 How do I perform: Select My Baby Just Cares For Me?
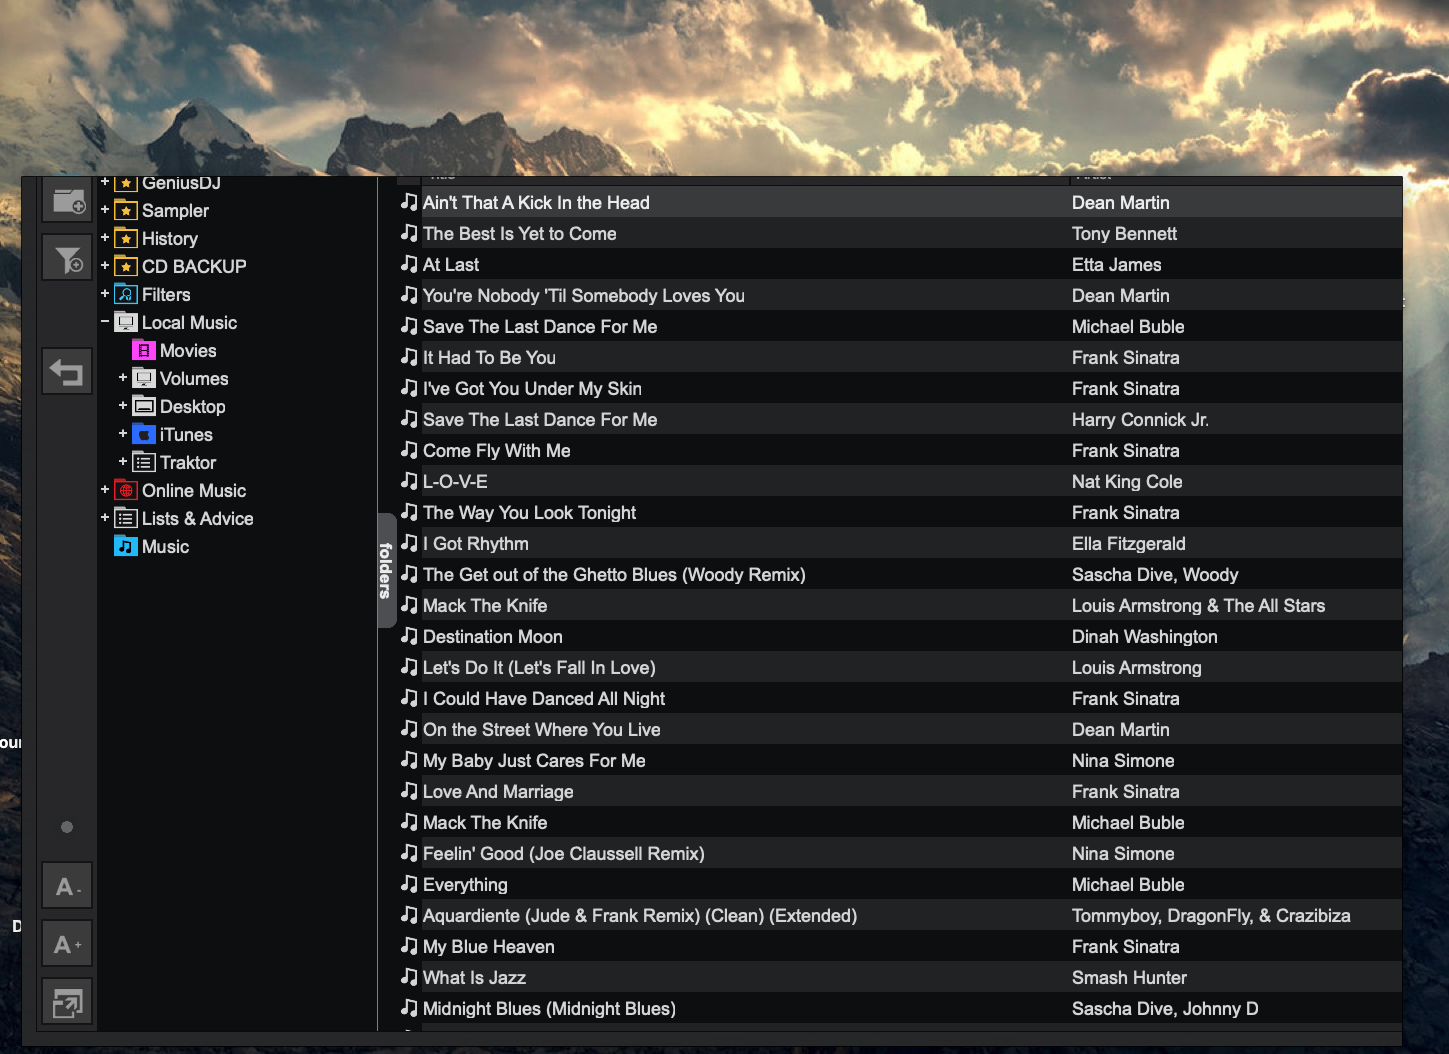pyautogui.click(x=534, y=760)
